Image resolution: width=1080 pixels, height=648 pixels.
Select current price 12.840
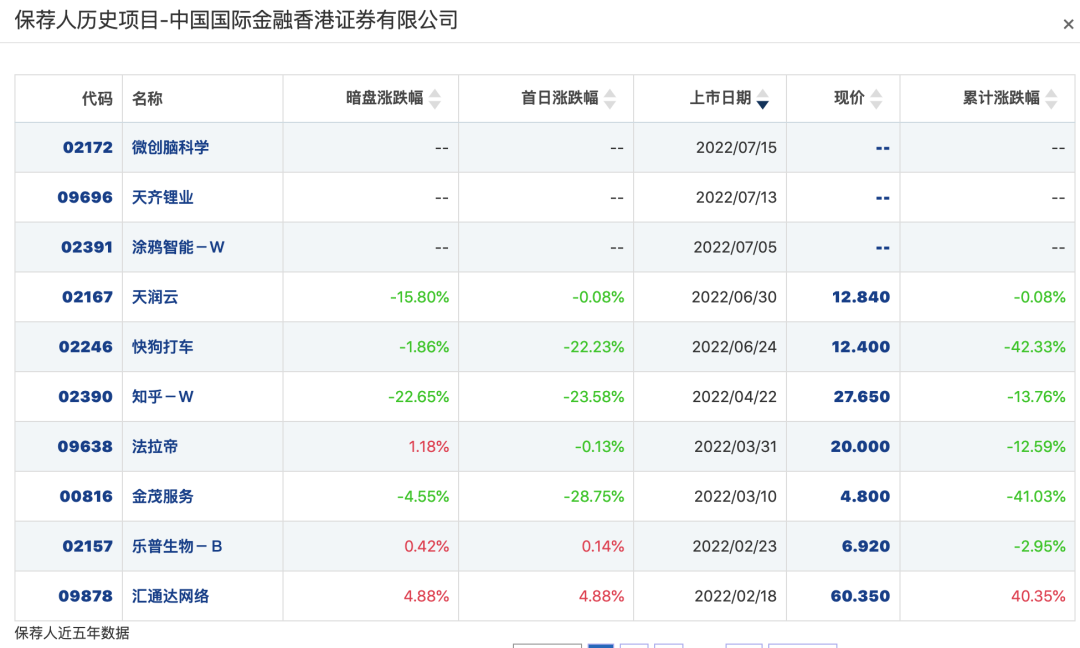click(861, 297)
